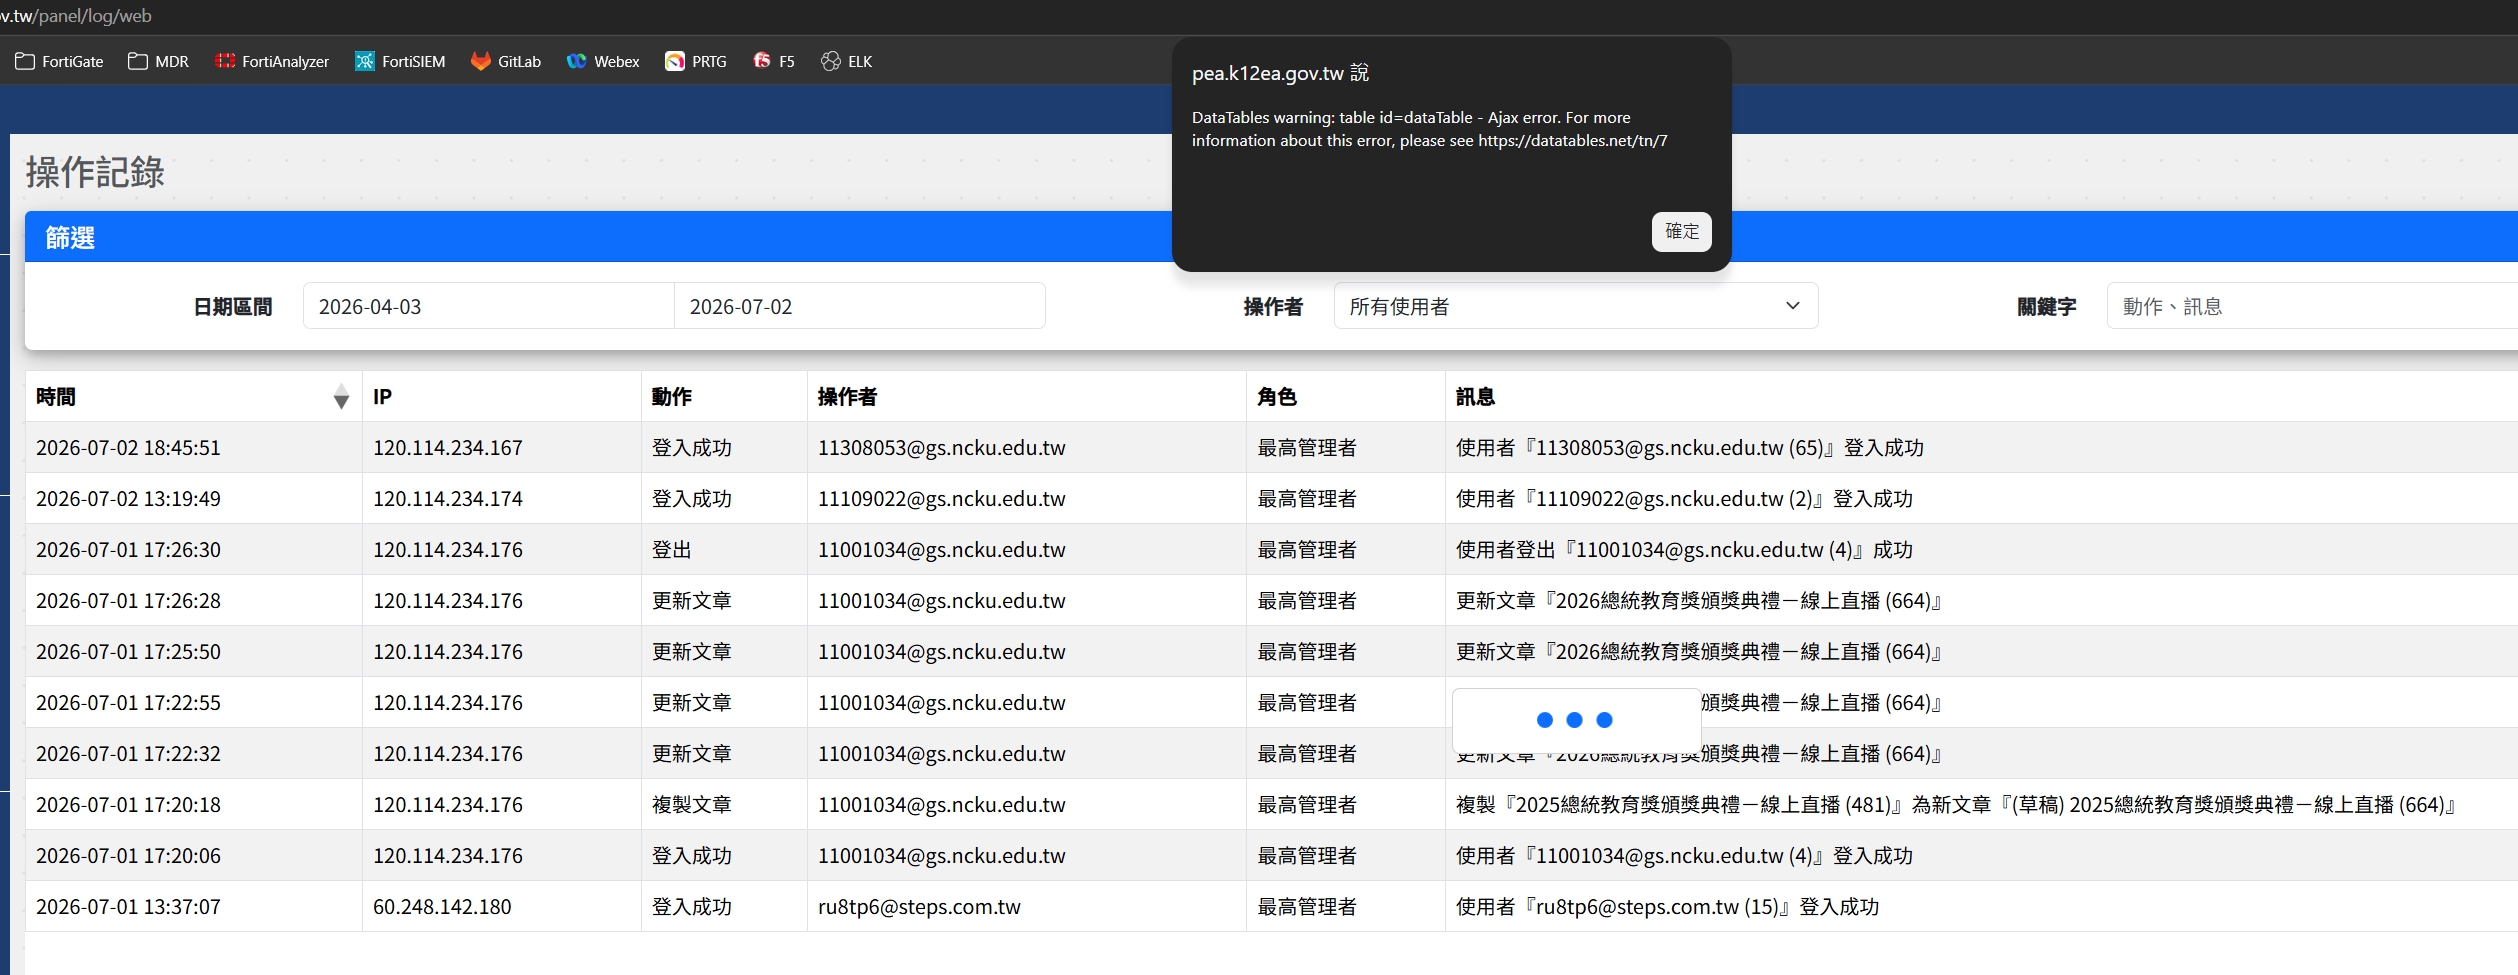Open the 所有使用者 operator dropdown
The image size is (2518, 975).
(x=1575, y=306)
